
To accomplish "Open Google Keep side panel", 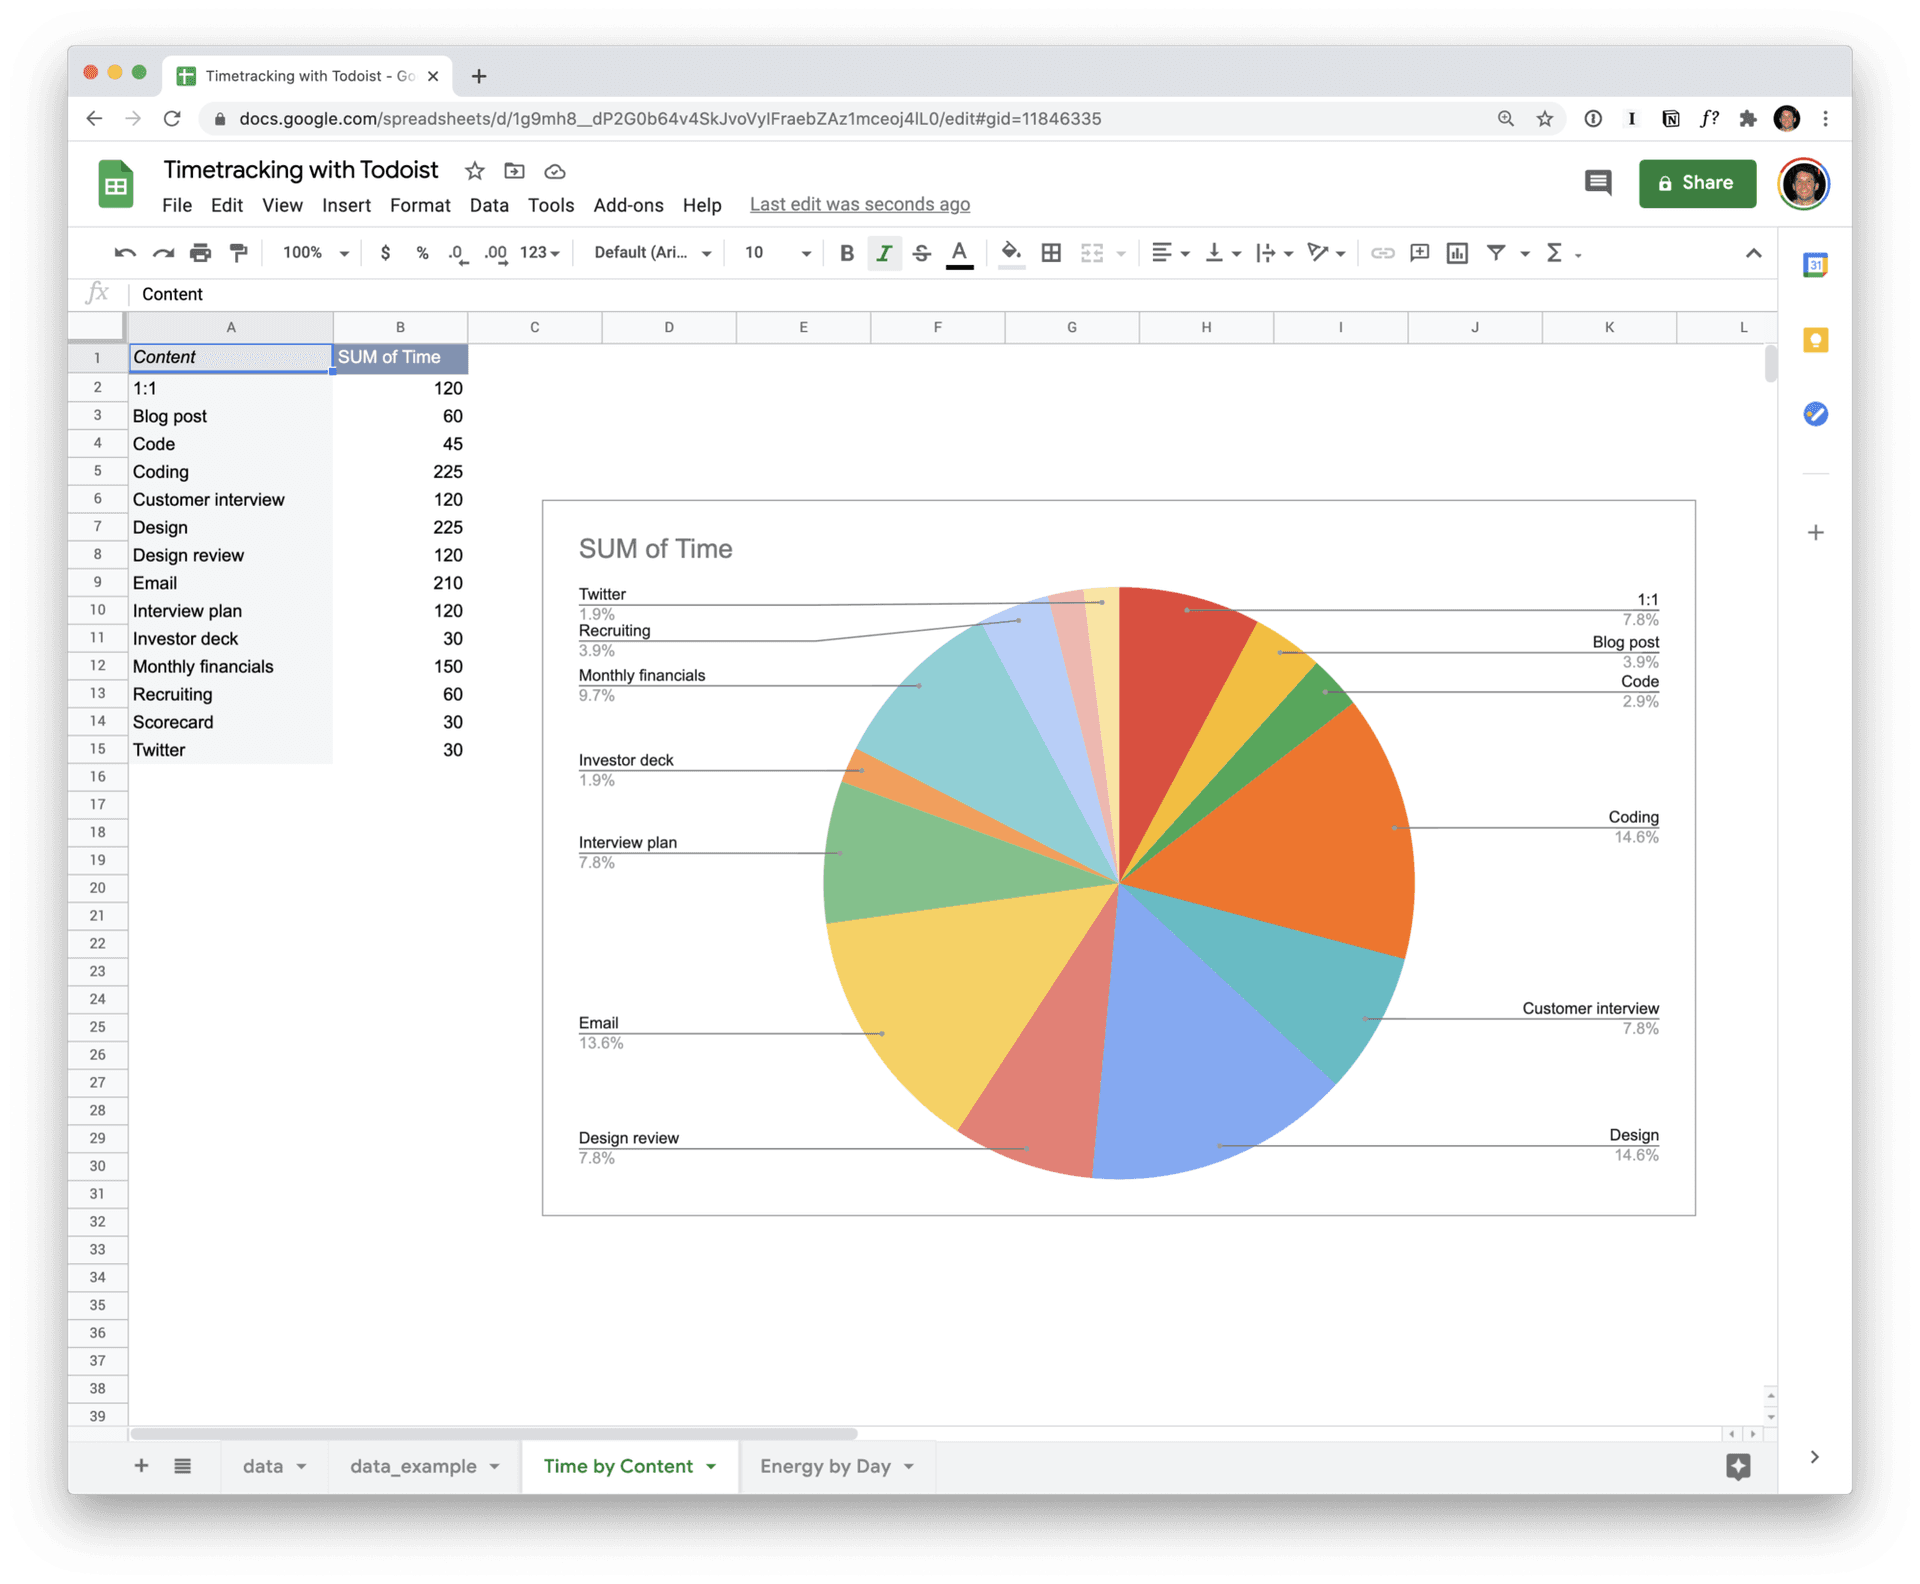I will 1816,340.
